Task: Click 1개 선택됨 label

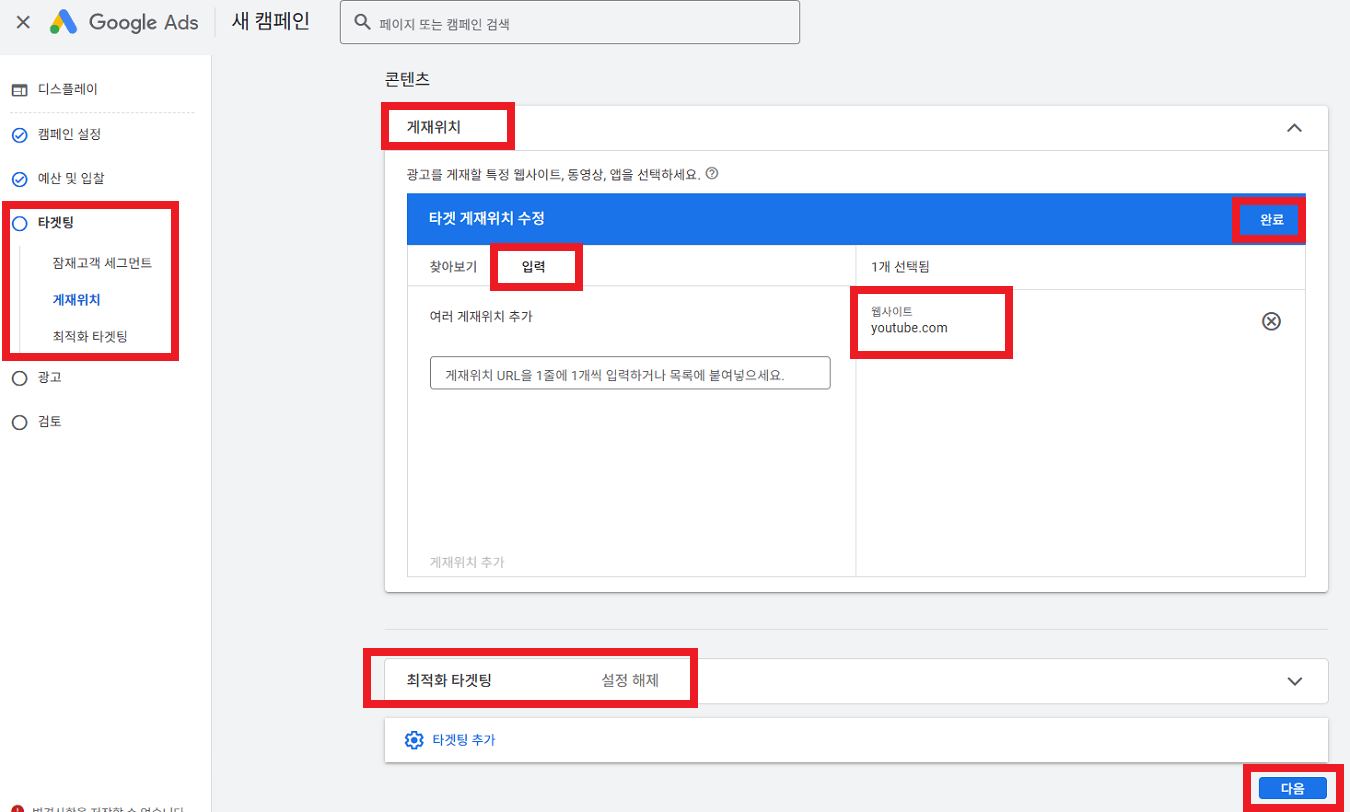Action: [901, 267]
